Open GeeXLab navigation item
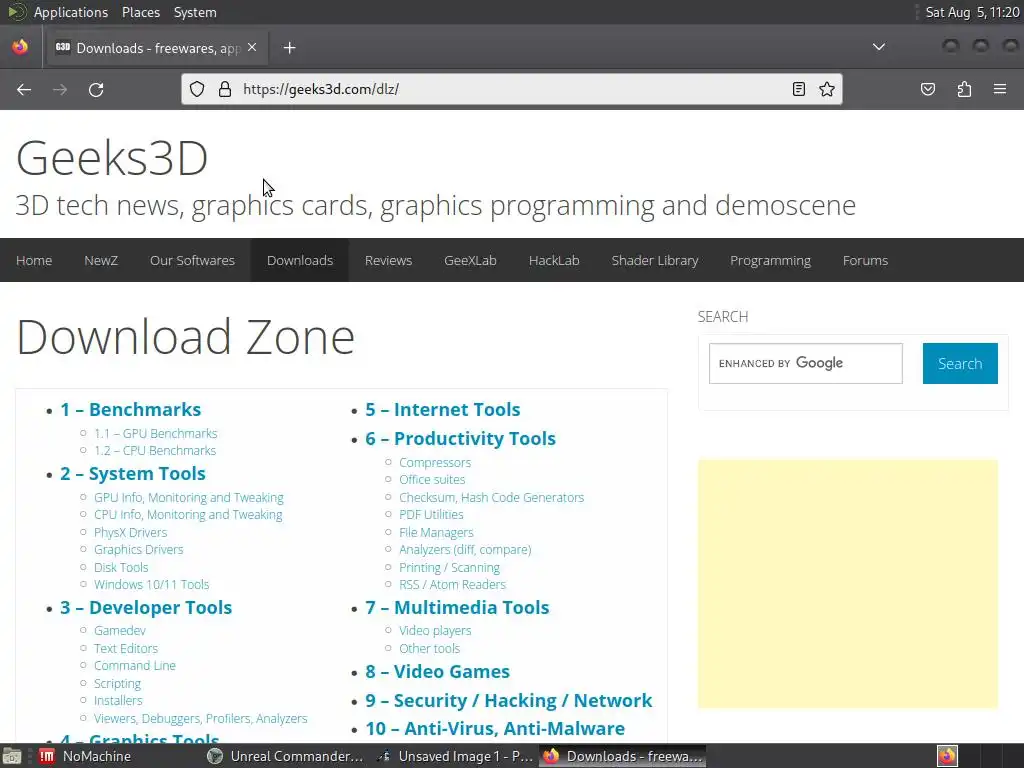This screenshot has width=1024, height=768. click(x=470, y=260)
